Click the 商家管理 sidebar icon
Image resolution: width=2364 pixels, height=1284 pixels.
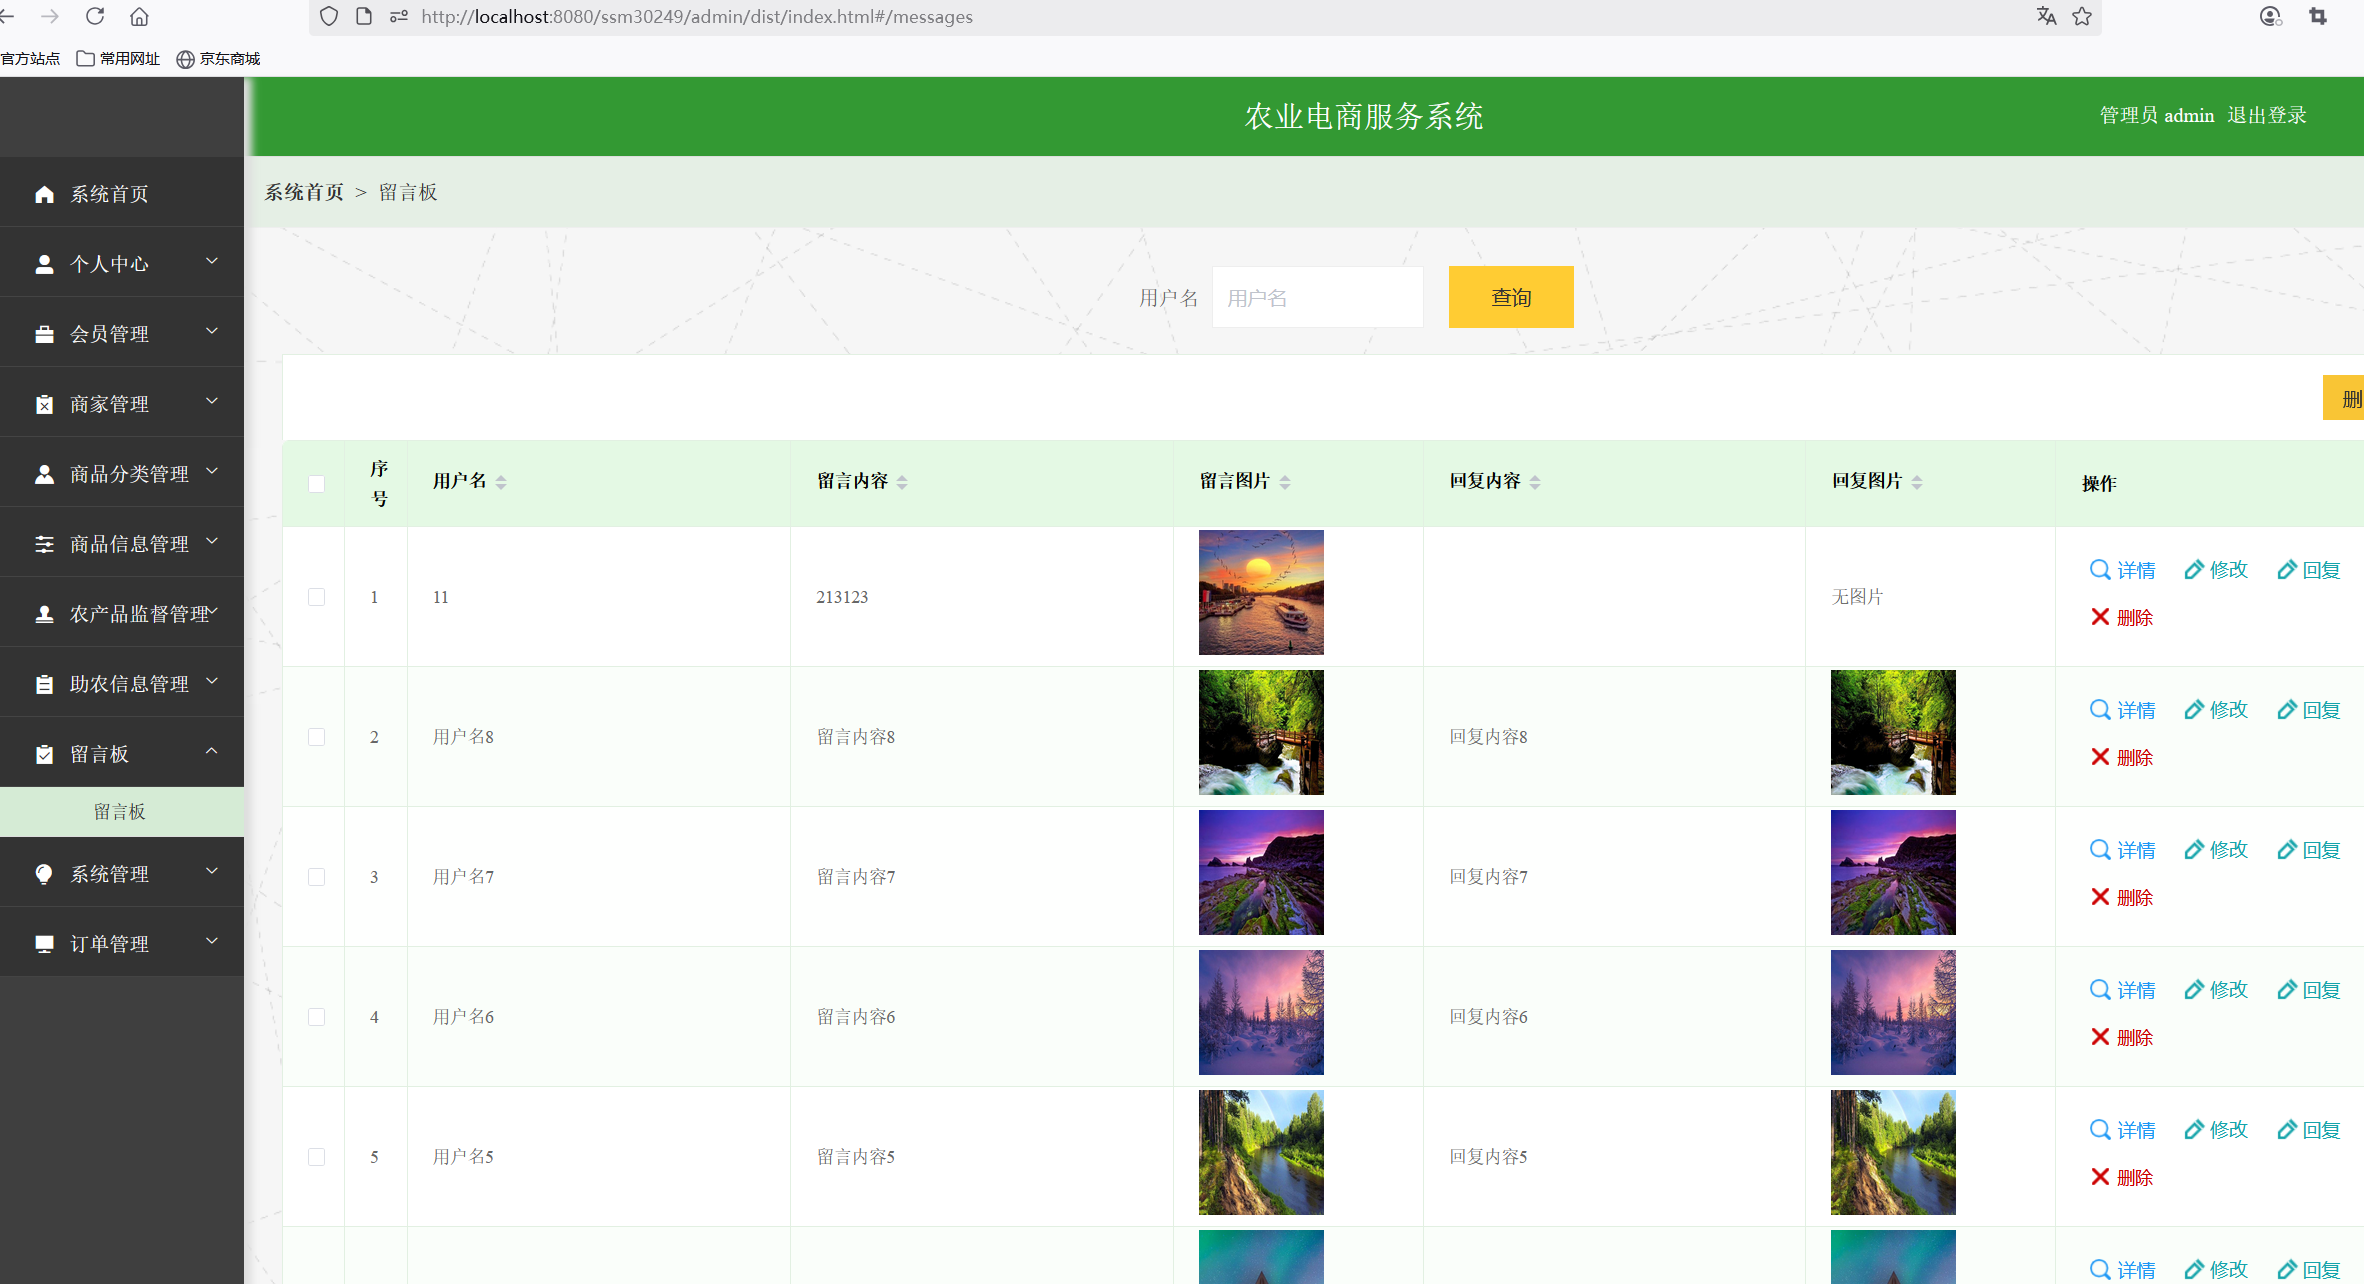(44, 402)
